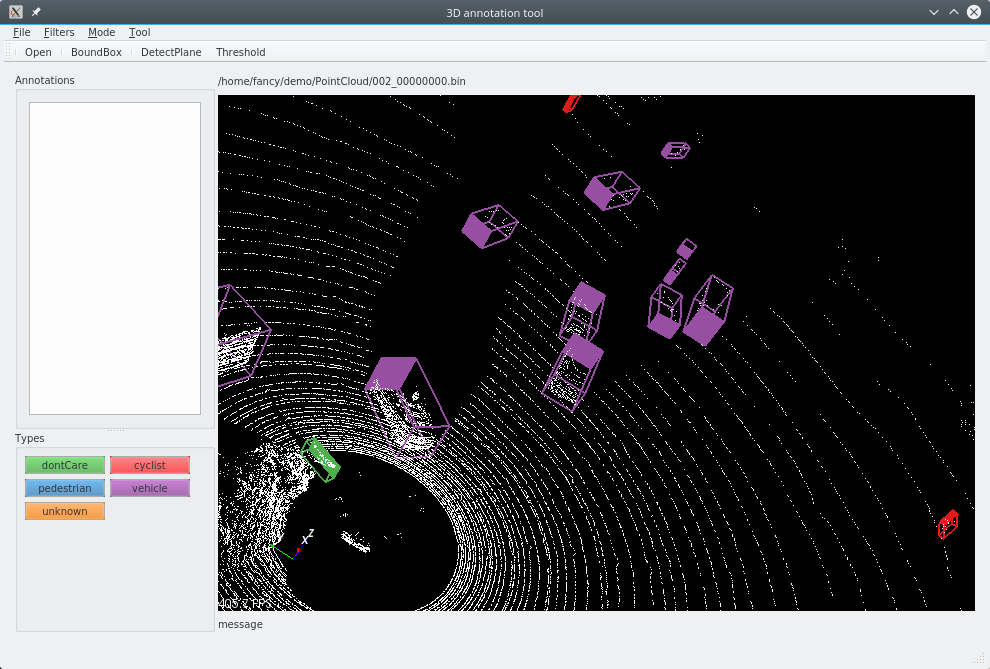Image resolution: width=990 pixels, height=669 pixels.
Task: Click the XYZ axis gizmo in viewport
Action: [x=292, y=546]
